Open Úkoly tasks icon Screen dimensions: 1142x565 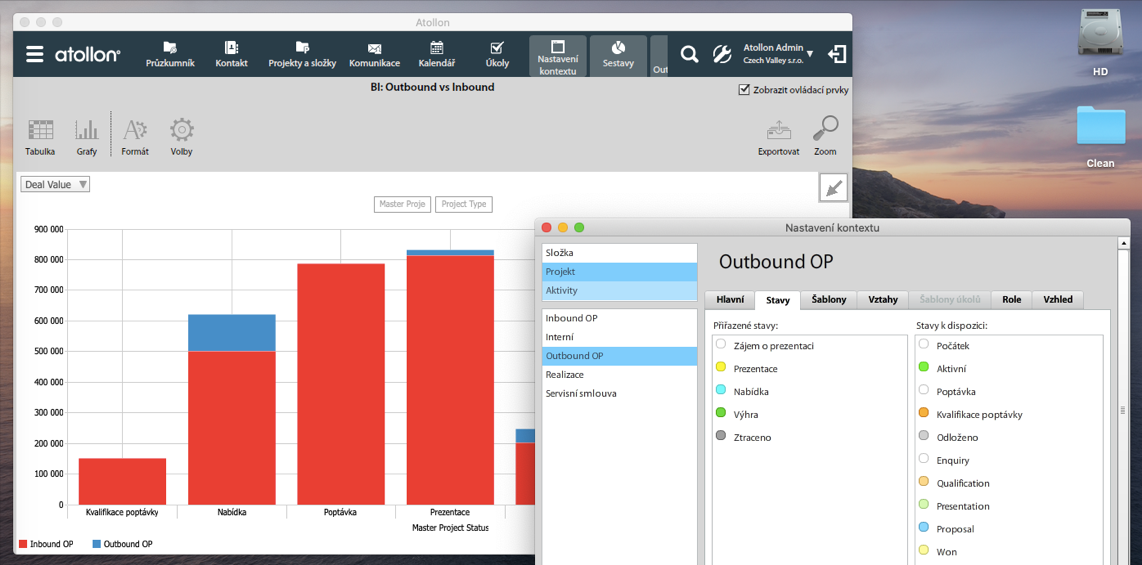click(x=497, y=54)
